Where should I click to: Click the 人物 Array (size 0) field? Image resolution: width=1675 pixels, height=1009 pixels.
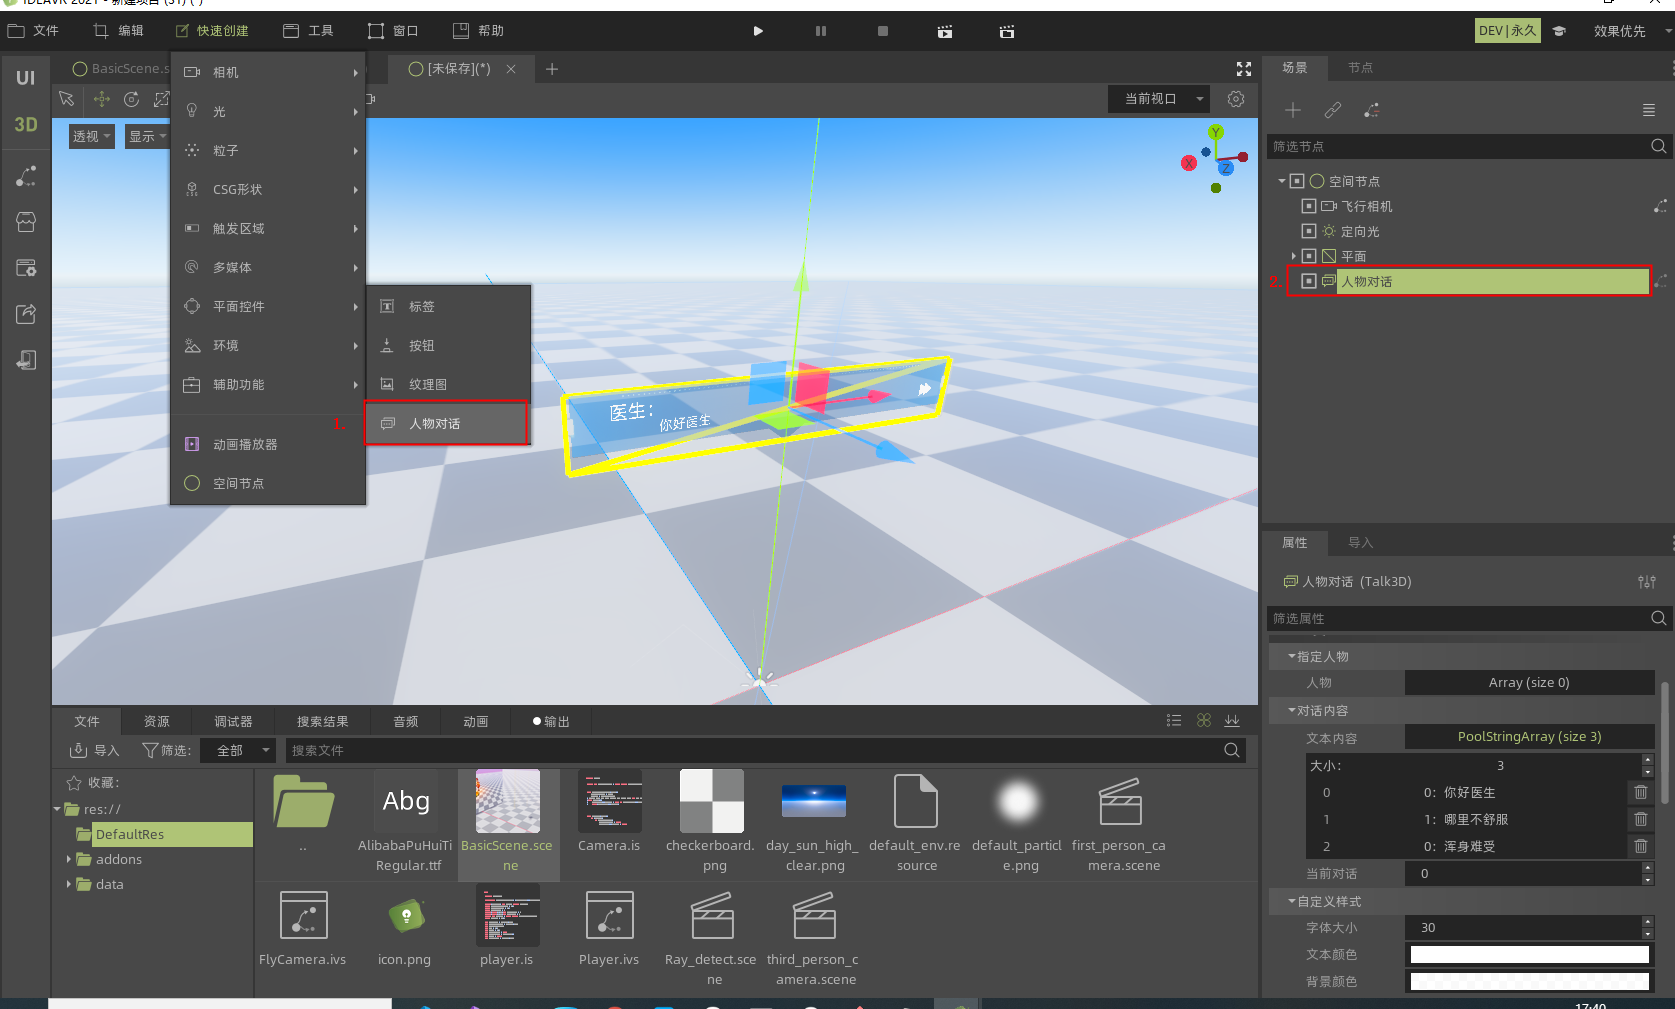tap(1529, 683)
